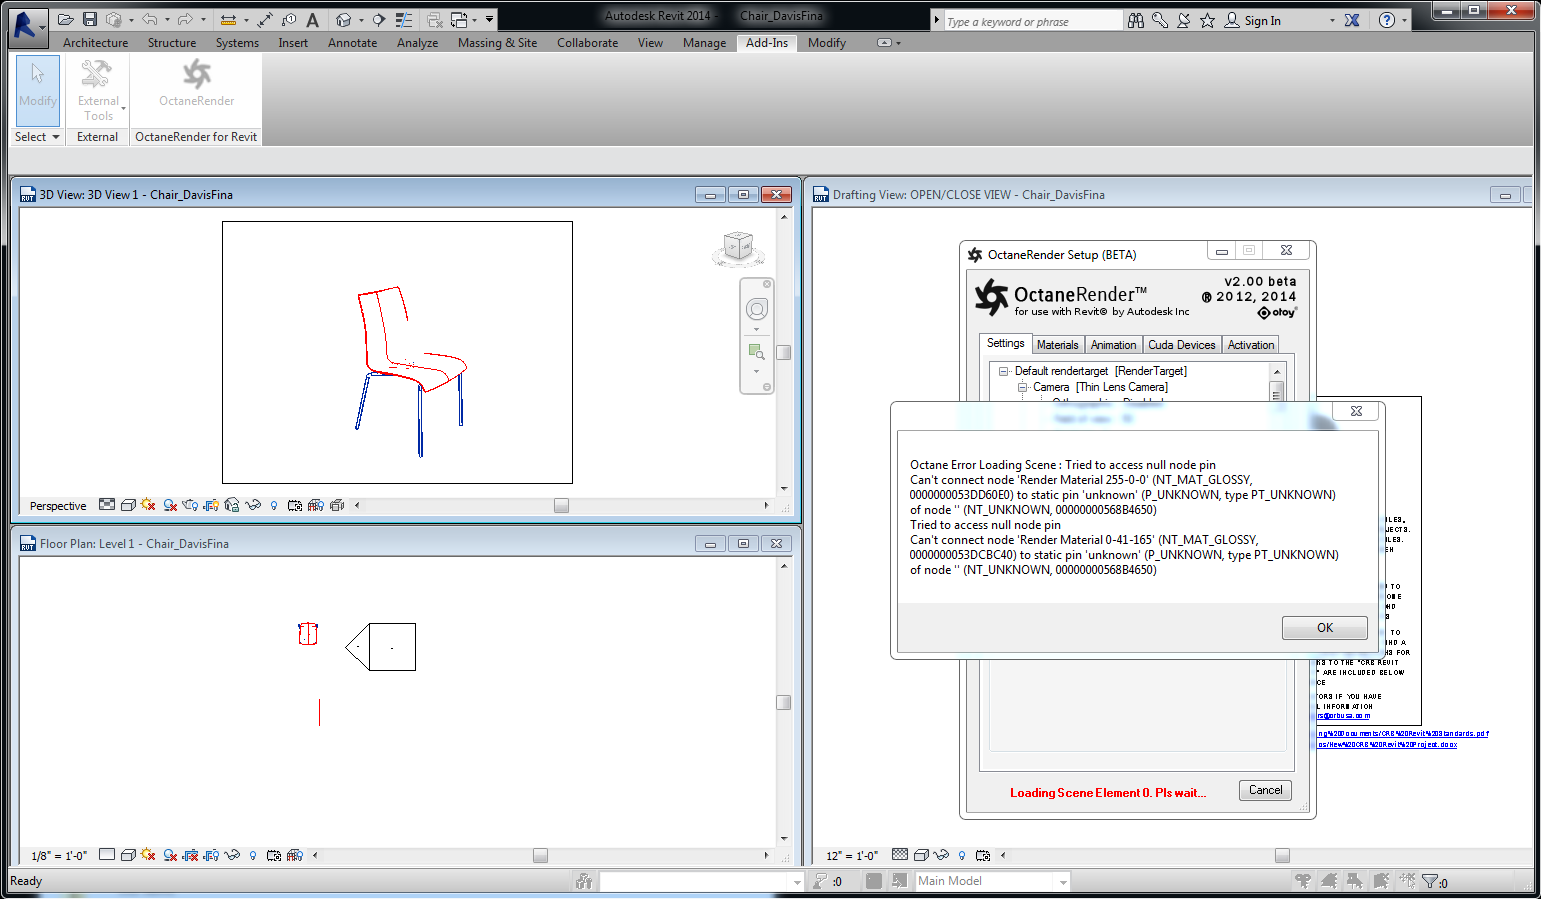The image size is (1541, 899).
Task: Open the Help question mark icon
Action: pyautogui.click(x=1387, y=20)
